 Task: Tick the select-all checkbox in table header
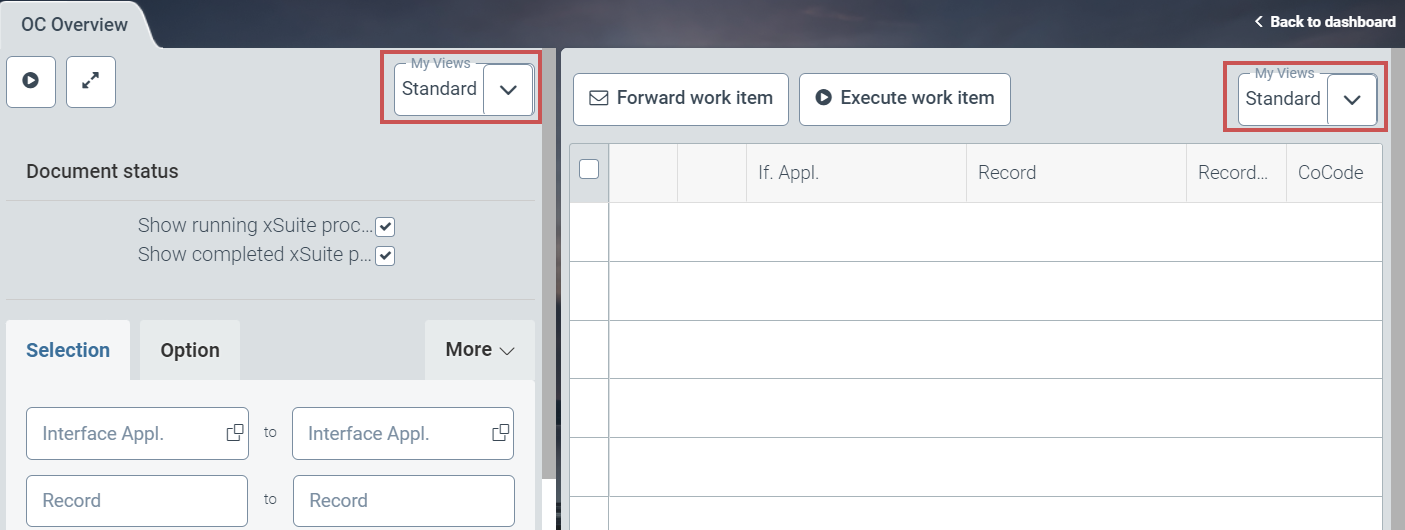589,169
